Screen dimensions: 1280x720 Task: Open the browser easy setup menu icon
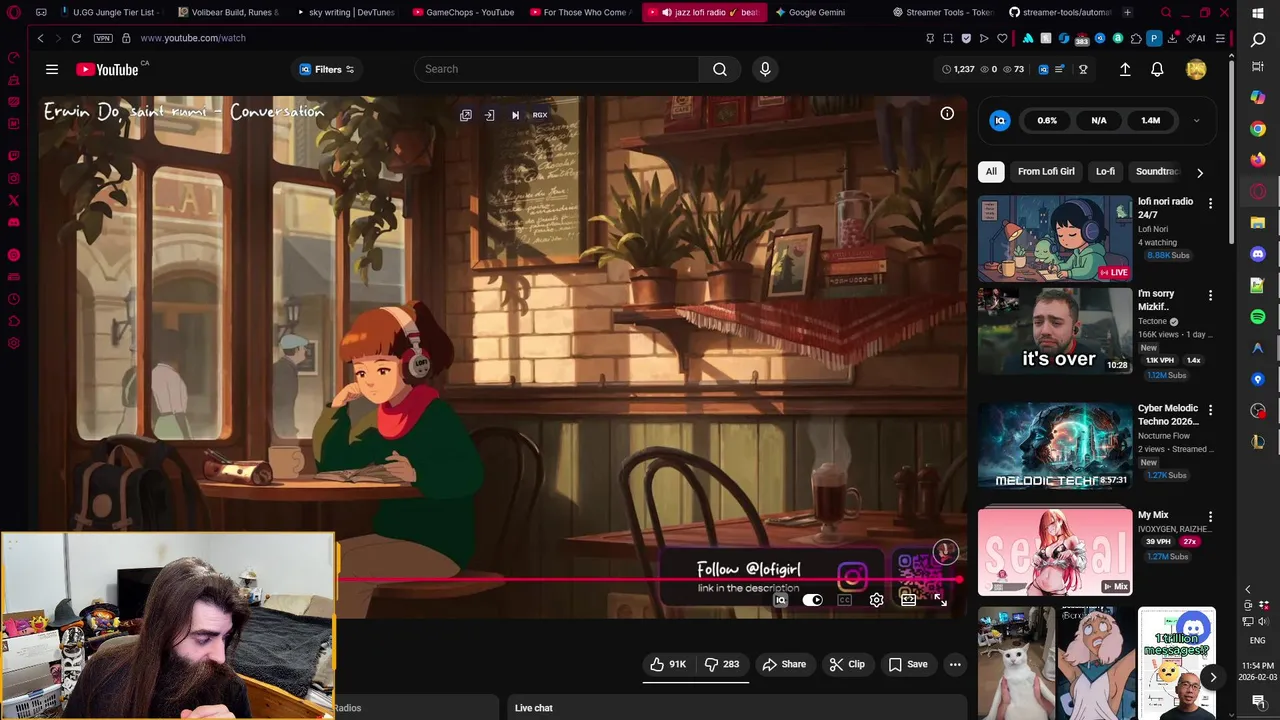[1220, 38]
